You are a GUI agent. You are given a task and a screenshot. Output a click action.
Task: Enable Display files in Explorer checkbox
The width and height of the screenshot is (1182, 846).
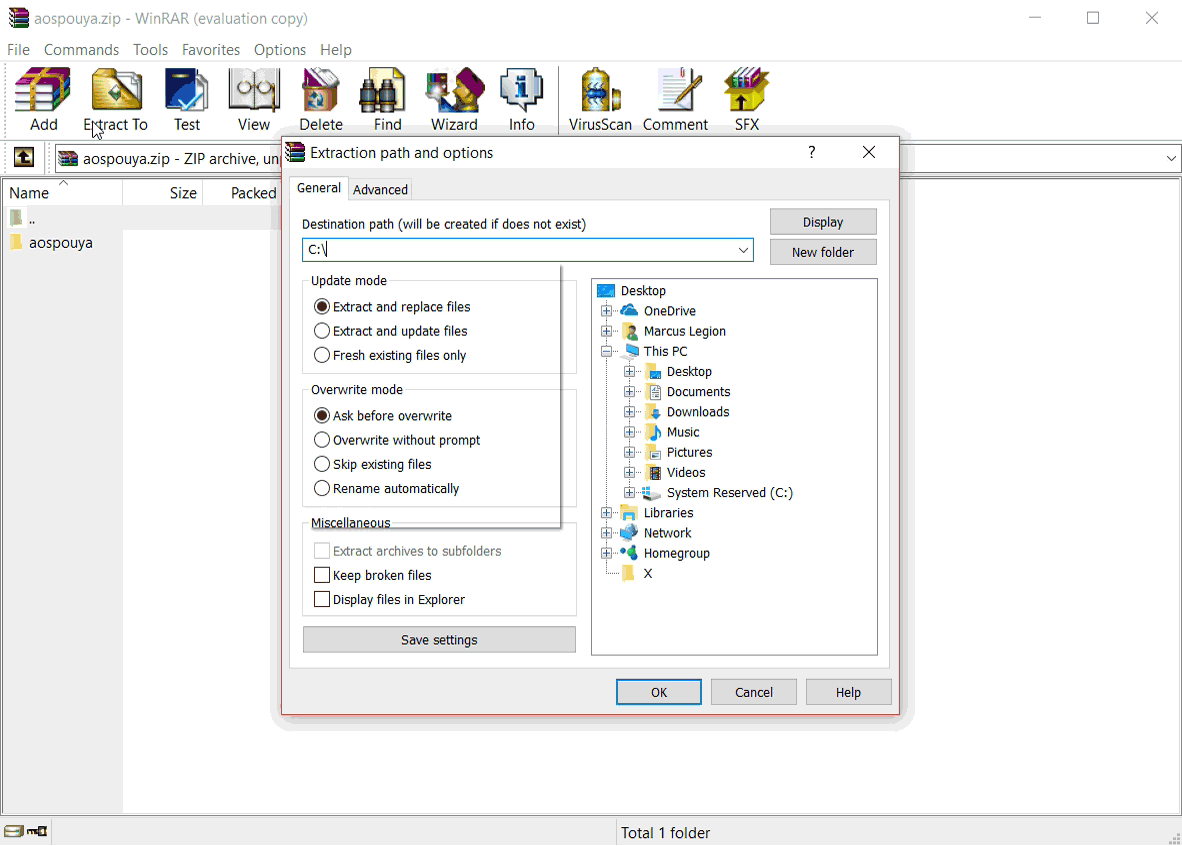point(322,599)
